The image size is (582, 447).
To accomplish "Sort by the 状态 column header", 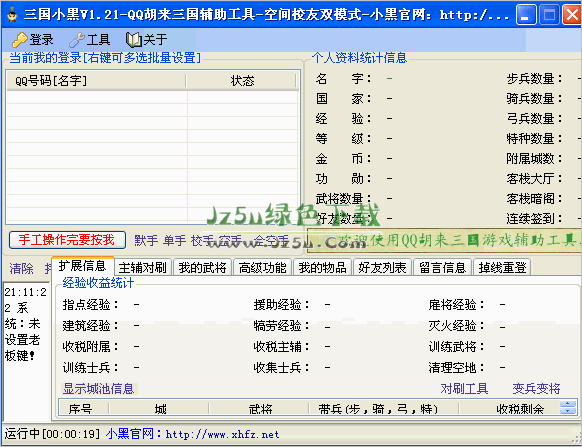I will (x=242, y=81).
